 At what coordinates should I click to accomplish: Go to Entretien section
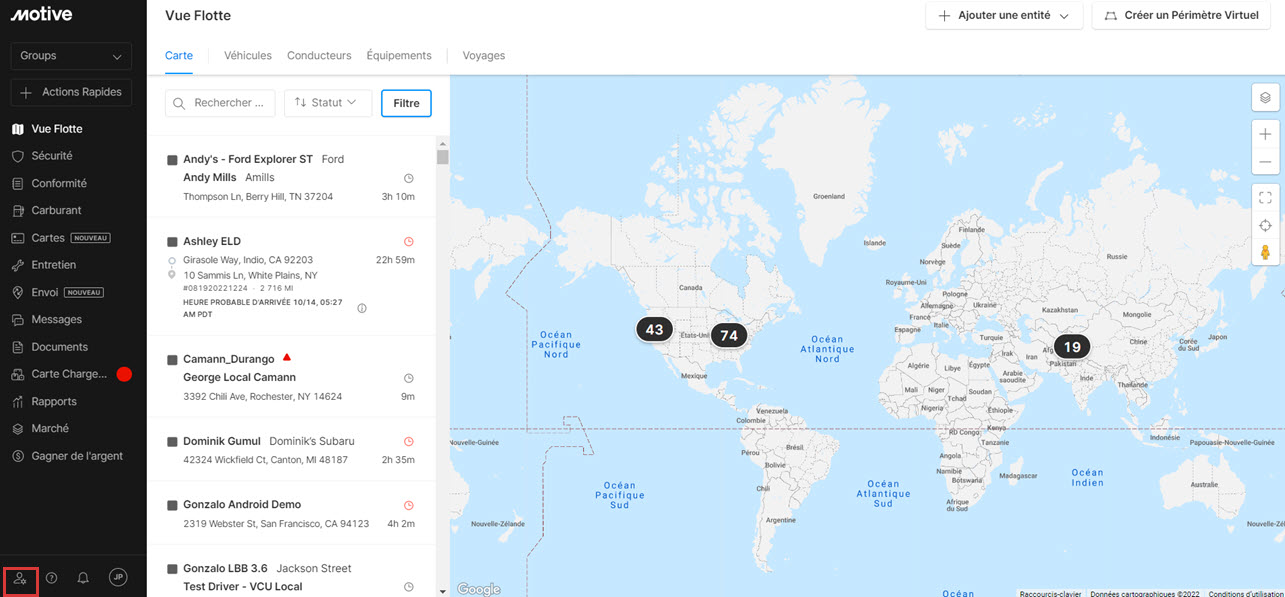(44, 265)
